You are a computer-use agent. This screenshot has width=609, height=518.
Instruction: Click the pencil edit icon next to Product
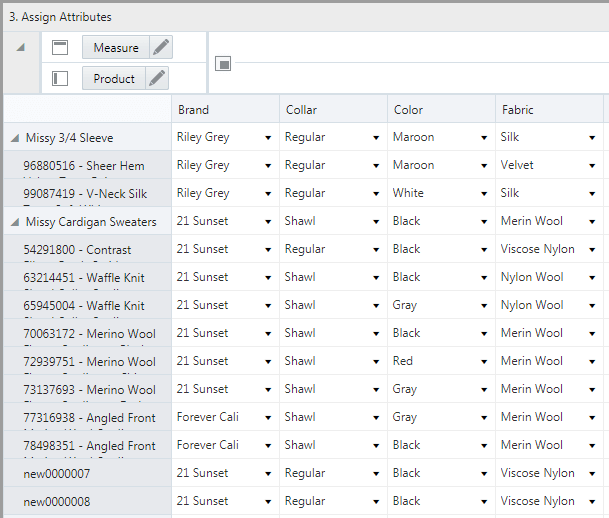tap(157, 78)
